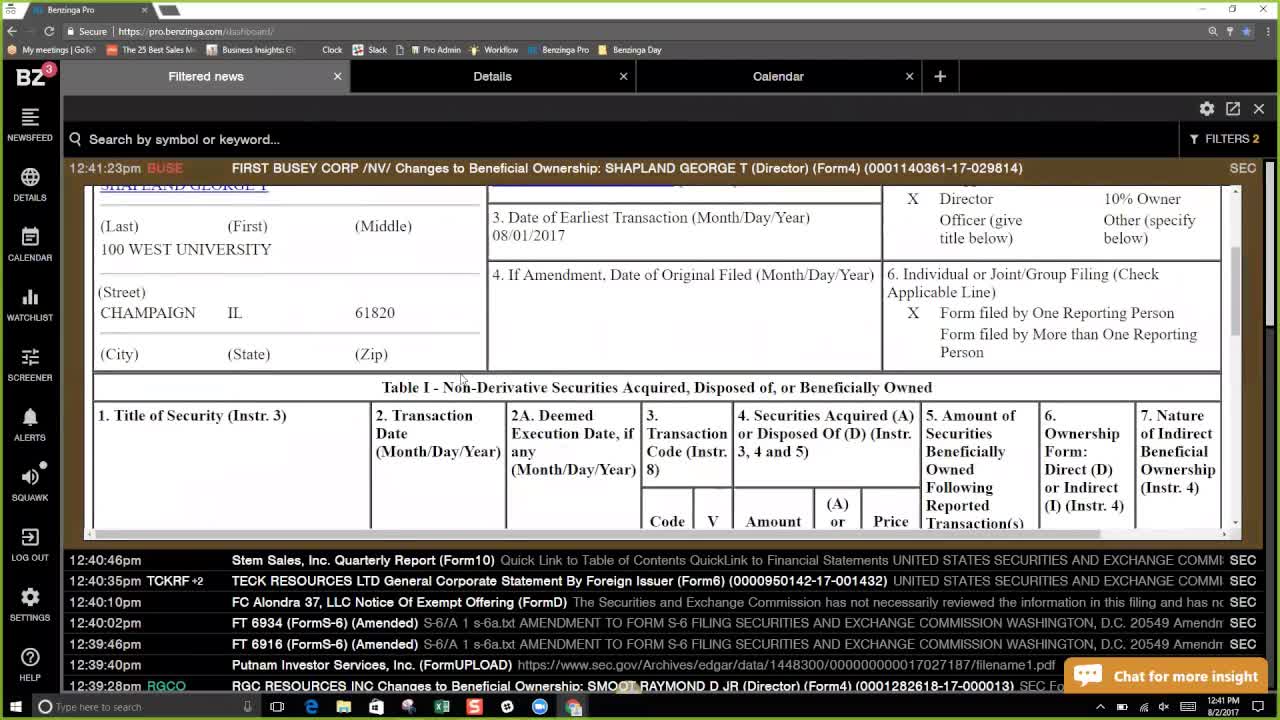Open the Watchlist sidebar section
The image size is (1280, 720).
click(30, 304)
